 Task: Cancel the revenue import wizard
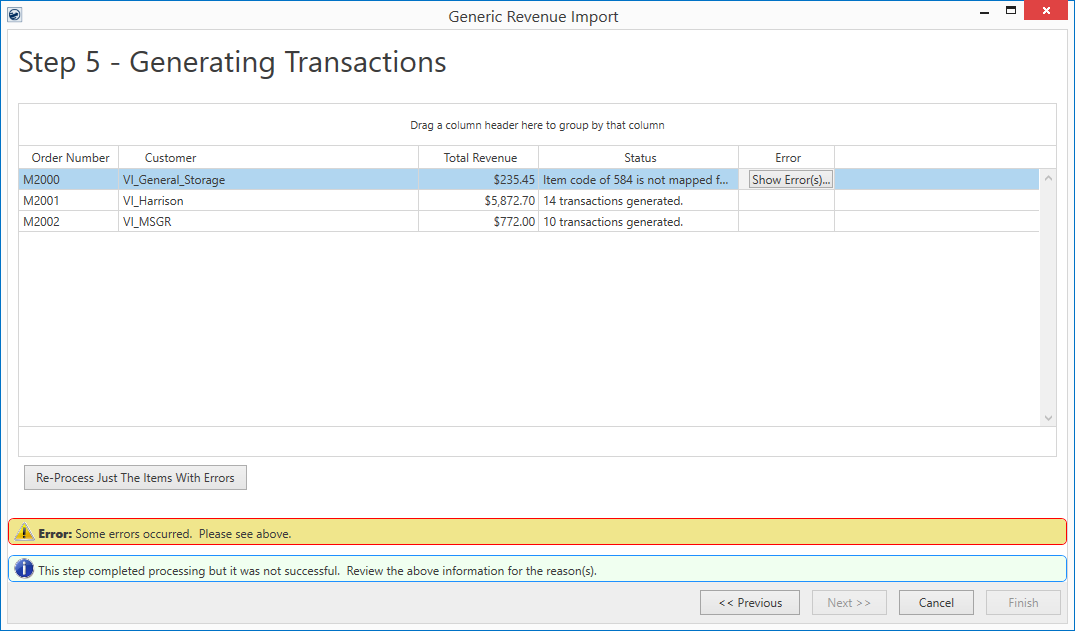(x=936, y=603)
